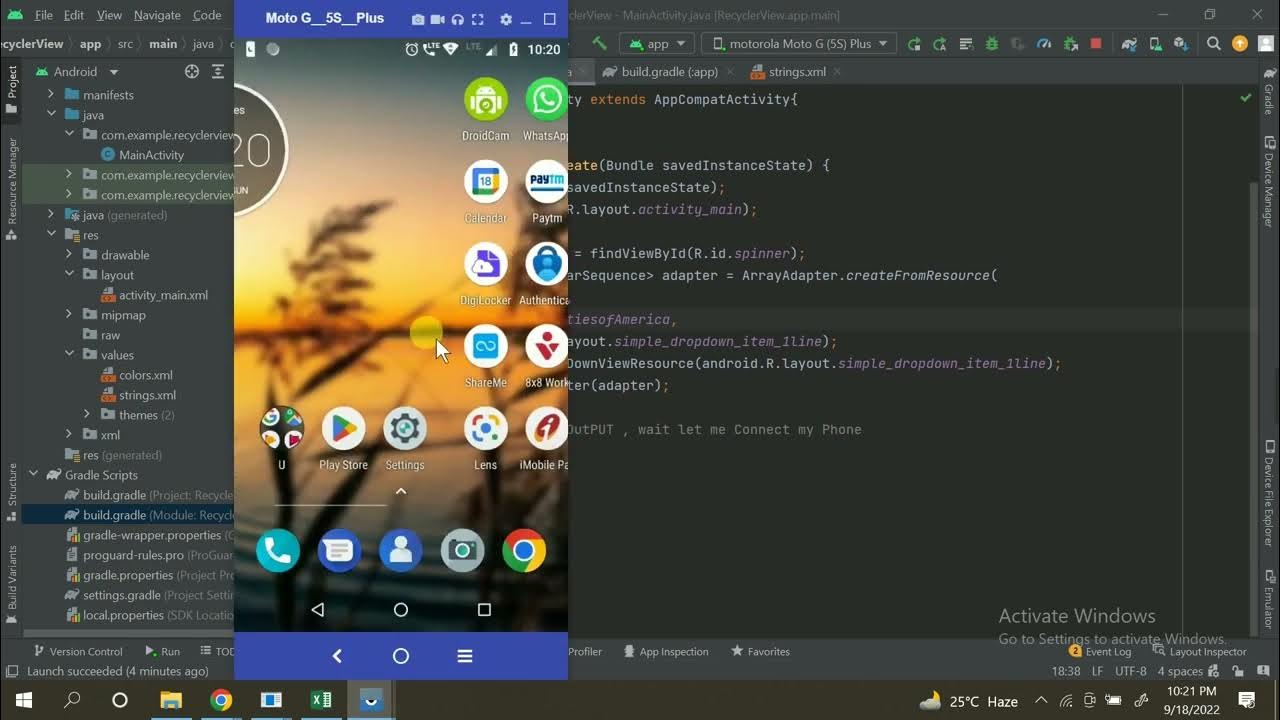Screen dimensions: 1280x720
Task: Expand the drawable folder
Action: 69,255
